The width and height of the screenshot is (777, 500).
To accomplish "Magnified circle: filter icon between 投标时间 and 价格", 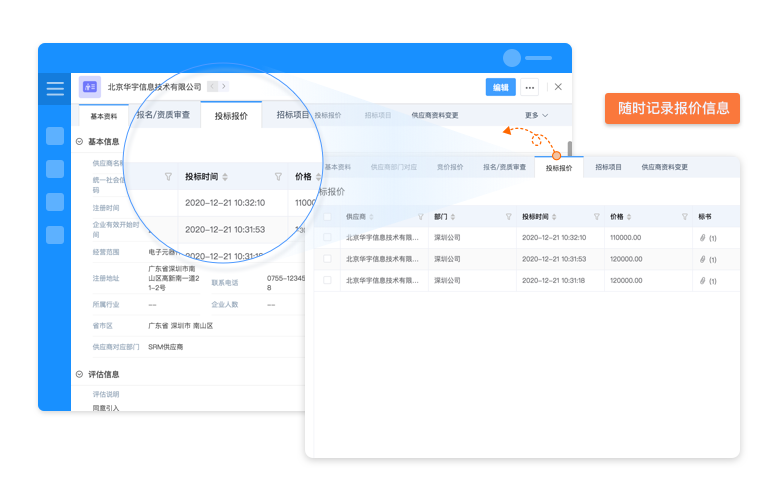I will tap(278, 176).
